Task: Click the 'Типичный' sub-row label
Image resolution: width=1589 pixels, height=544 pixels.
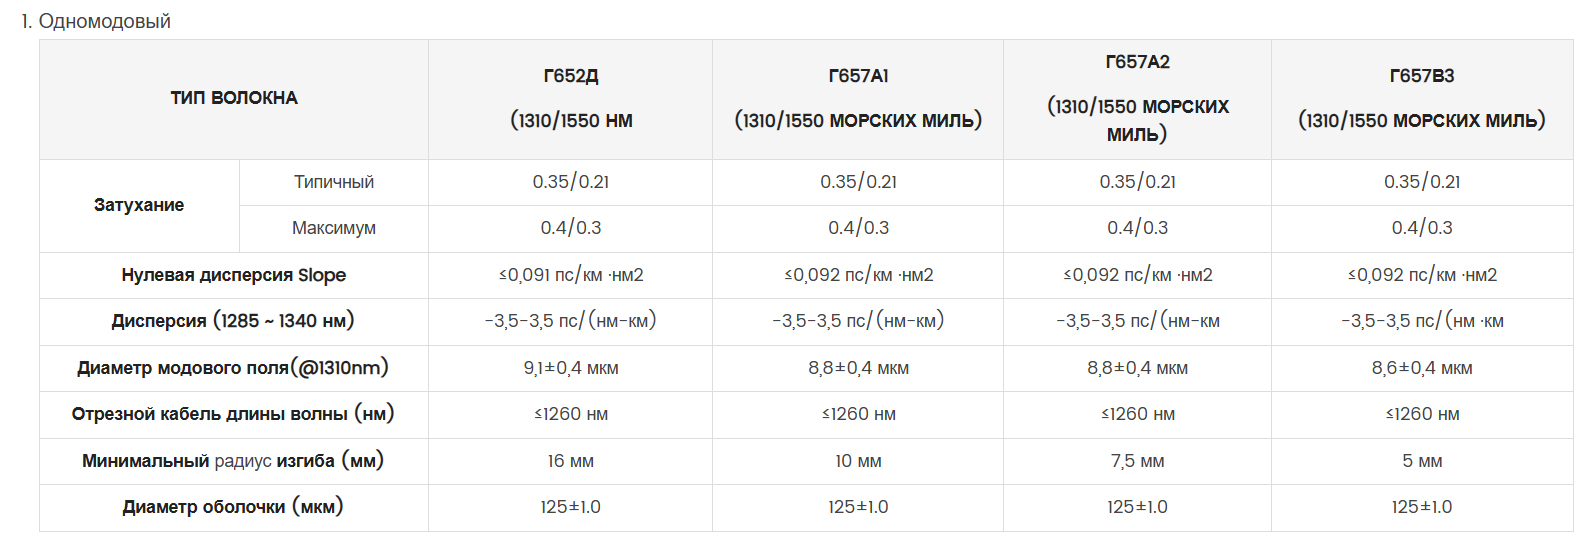Action: click(334, 182)
